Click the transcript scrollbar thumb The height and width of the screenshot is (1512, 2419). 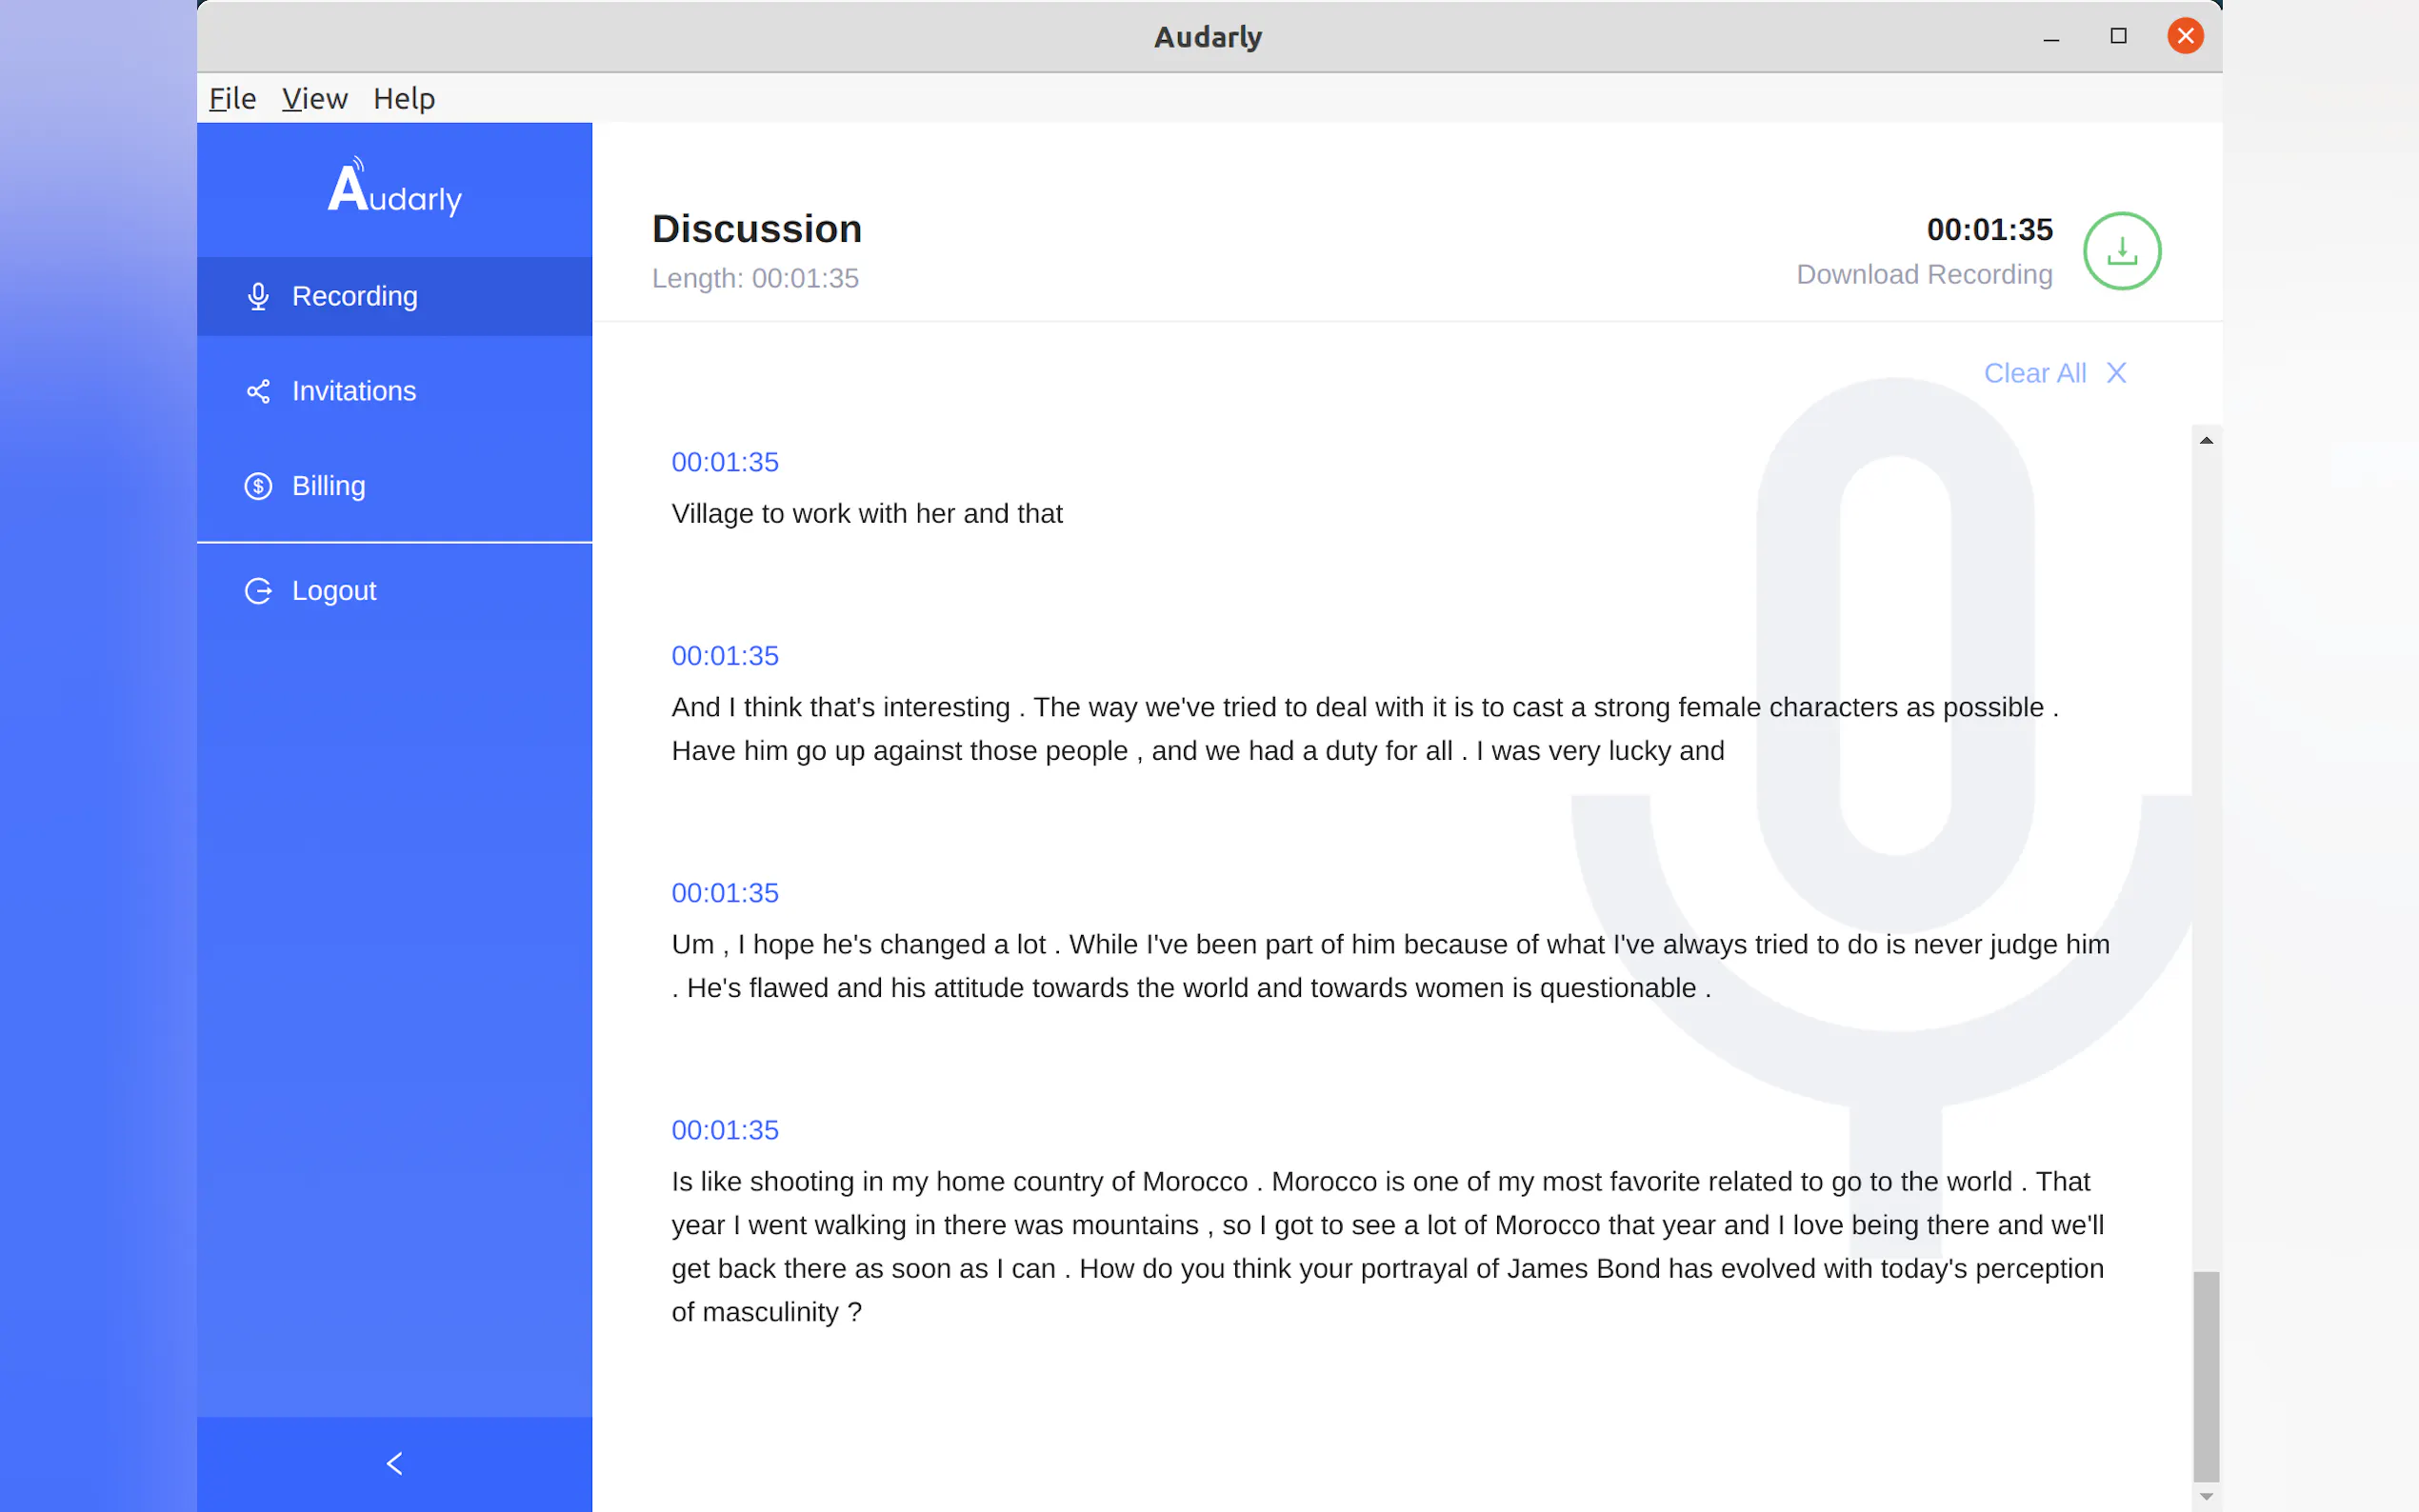tap(2206, 1375)
